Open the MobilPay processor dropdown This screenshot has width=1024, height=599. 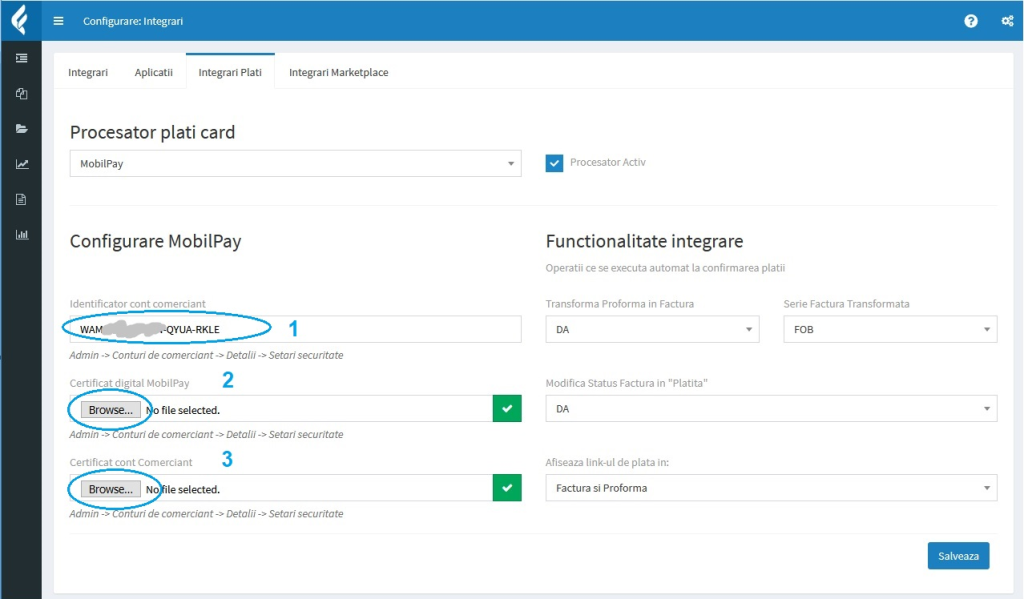(295, 163)
